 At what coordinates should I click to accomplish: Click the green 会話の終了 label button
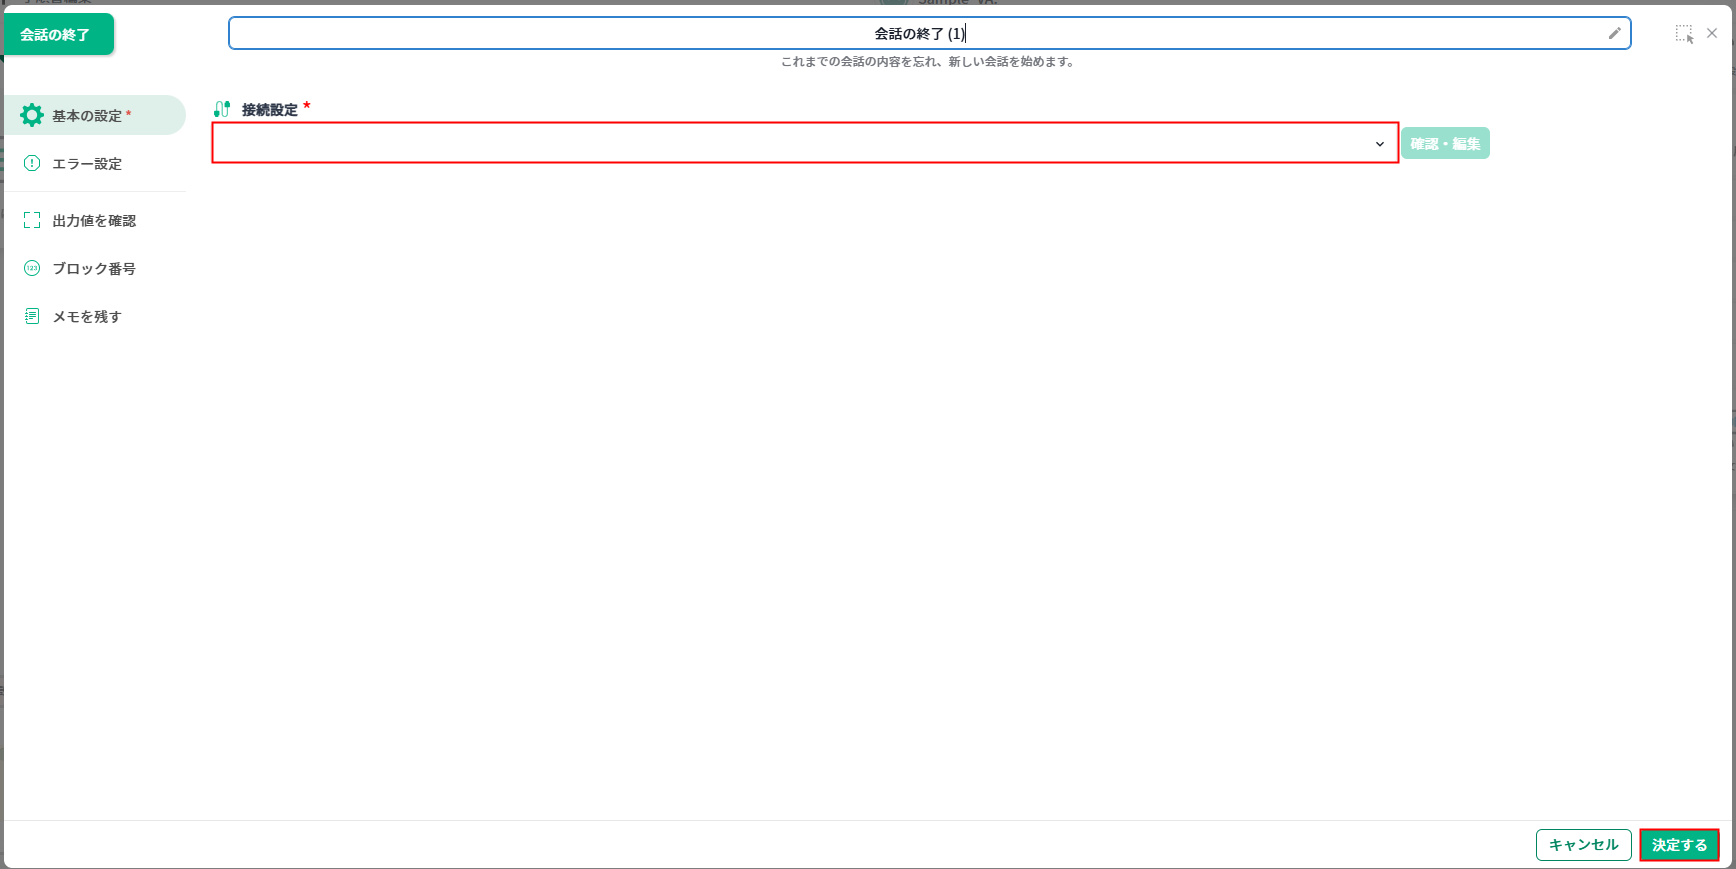click(59, 34)
